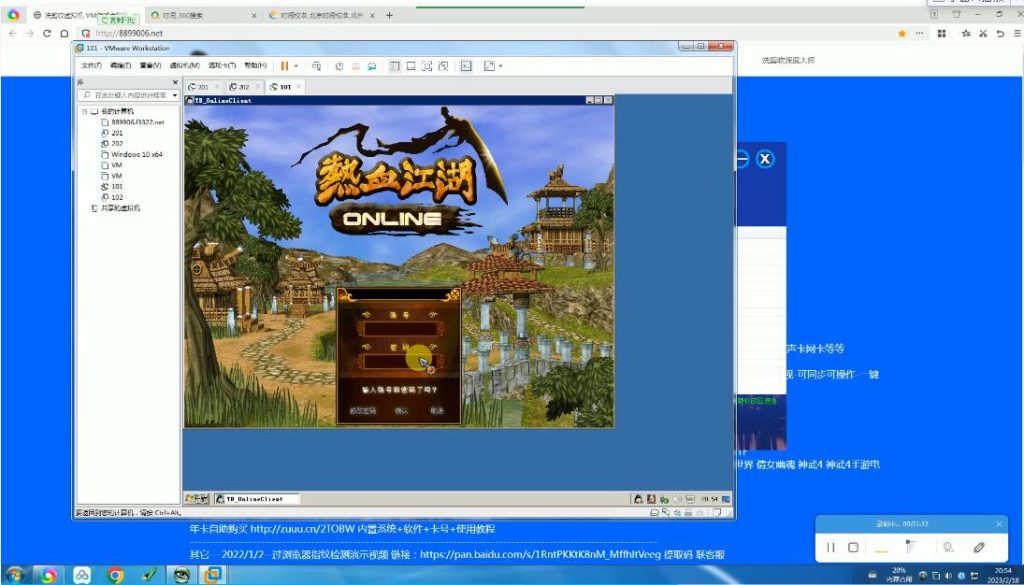Open the snapshot manager icon
Image resolution: width=1024 pixels, height=585 pixels.
(372, 66)
